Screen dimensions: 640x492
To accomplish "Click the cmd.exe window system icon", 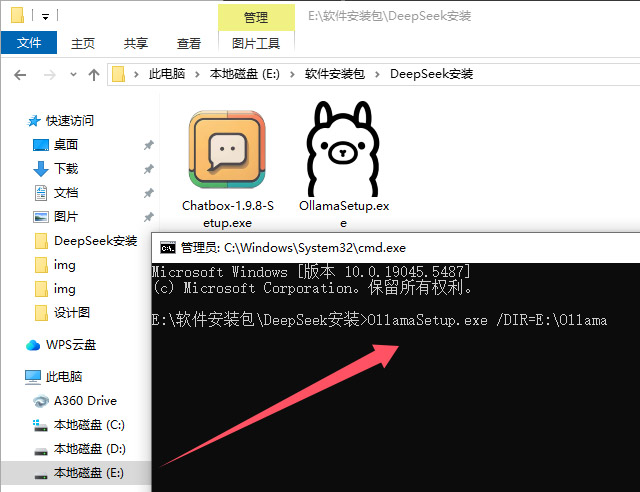I will click(168, 248).
